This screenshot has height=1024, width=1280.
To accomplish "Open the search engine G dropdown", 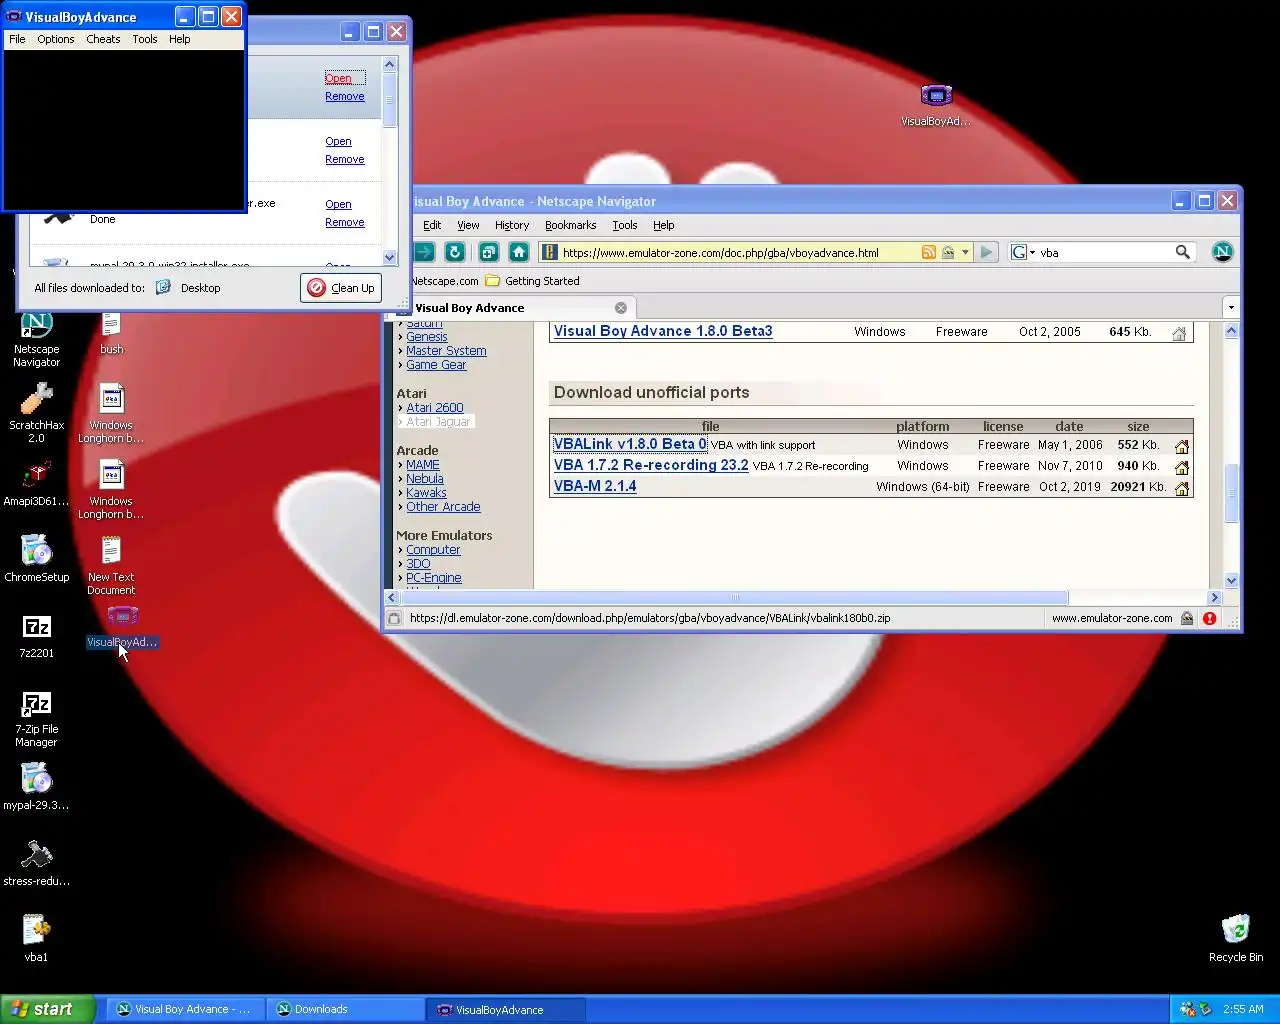I will [1023, 252].
